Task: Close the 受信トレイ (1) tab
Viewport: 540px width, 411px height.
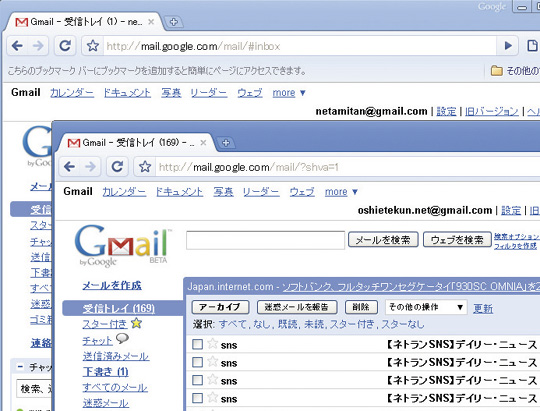Action: click(151, 22)
